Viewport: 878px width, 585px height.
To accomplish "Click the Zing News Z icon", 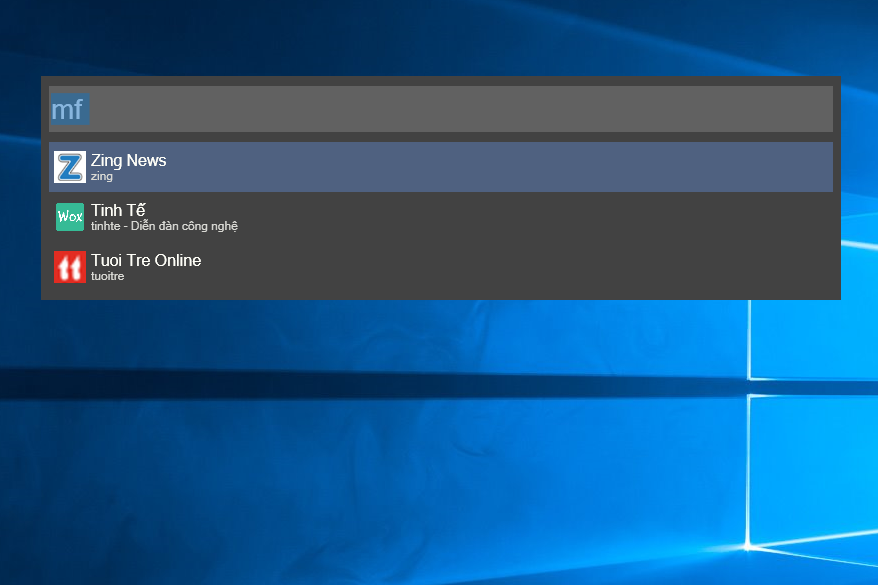I will tap(70, 167).
